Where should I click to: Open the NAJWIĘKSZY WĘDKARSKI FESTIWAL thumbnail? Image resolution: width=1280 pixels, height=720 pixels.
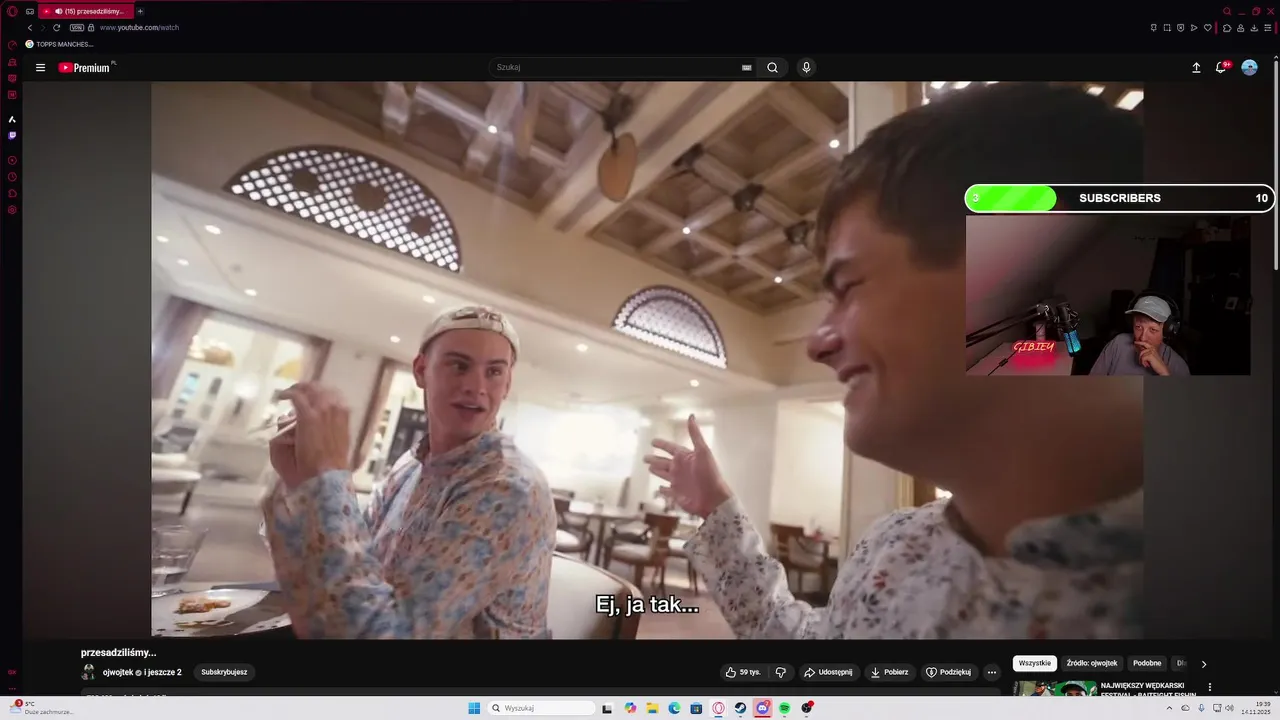point(1055,688)
